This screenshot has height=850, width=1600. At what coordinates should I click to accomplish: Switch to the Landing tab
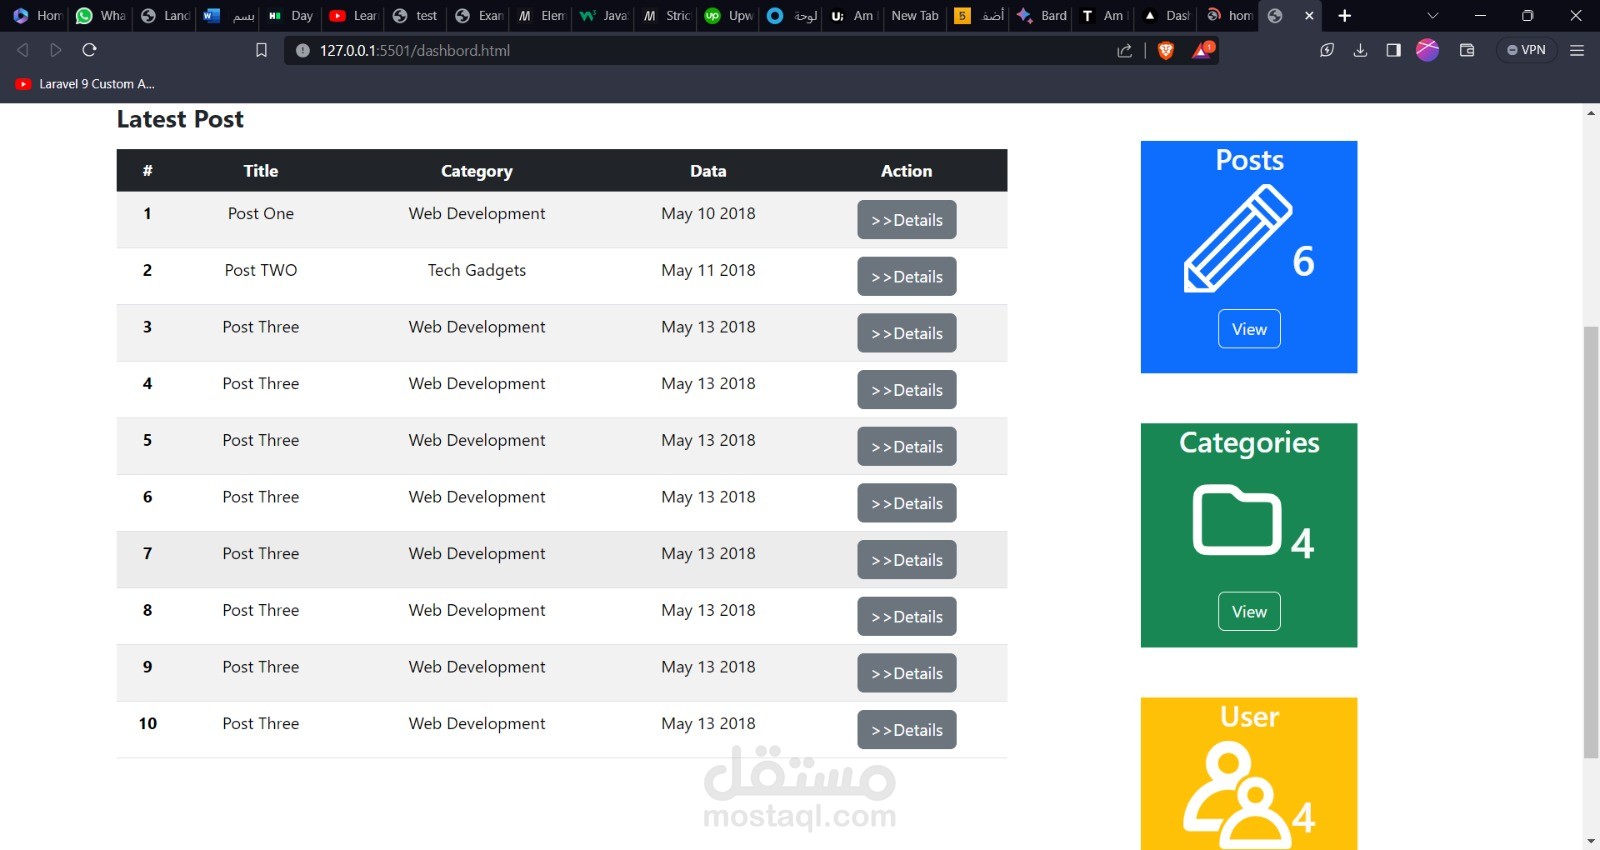tap(165, 16)
